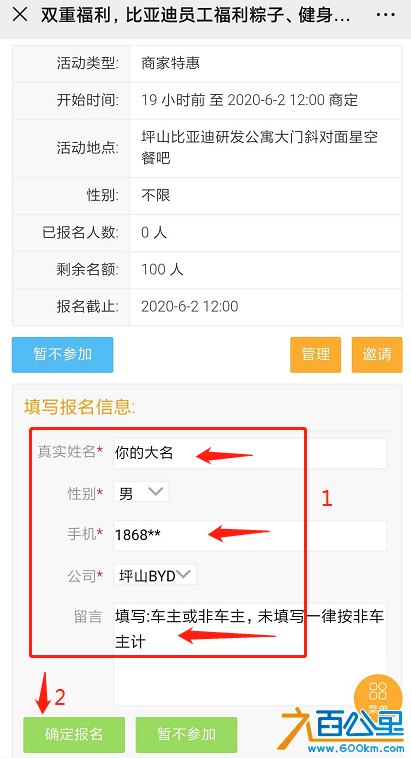
Task: Click the 活动地点 address value cell
Action: tap(266, 148)
